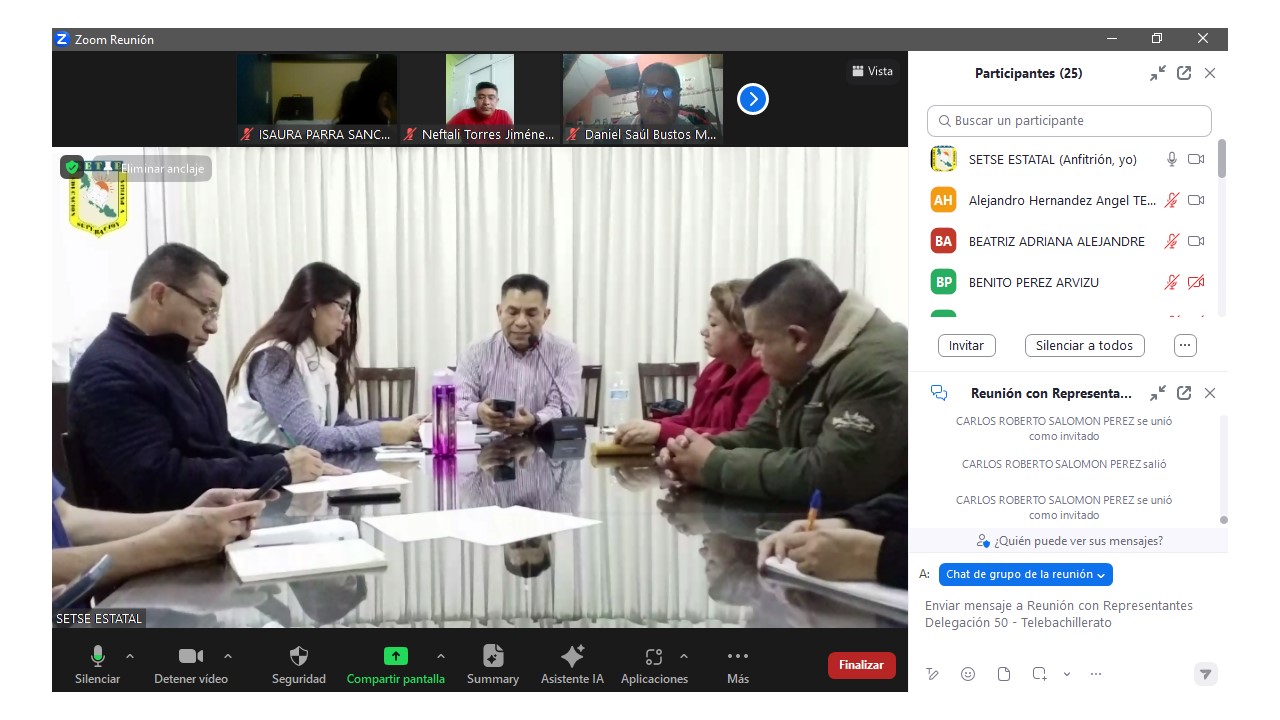Open the Vista layout menu

872,71
